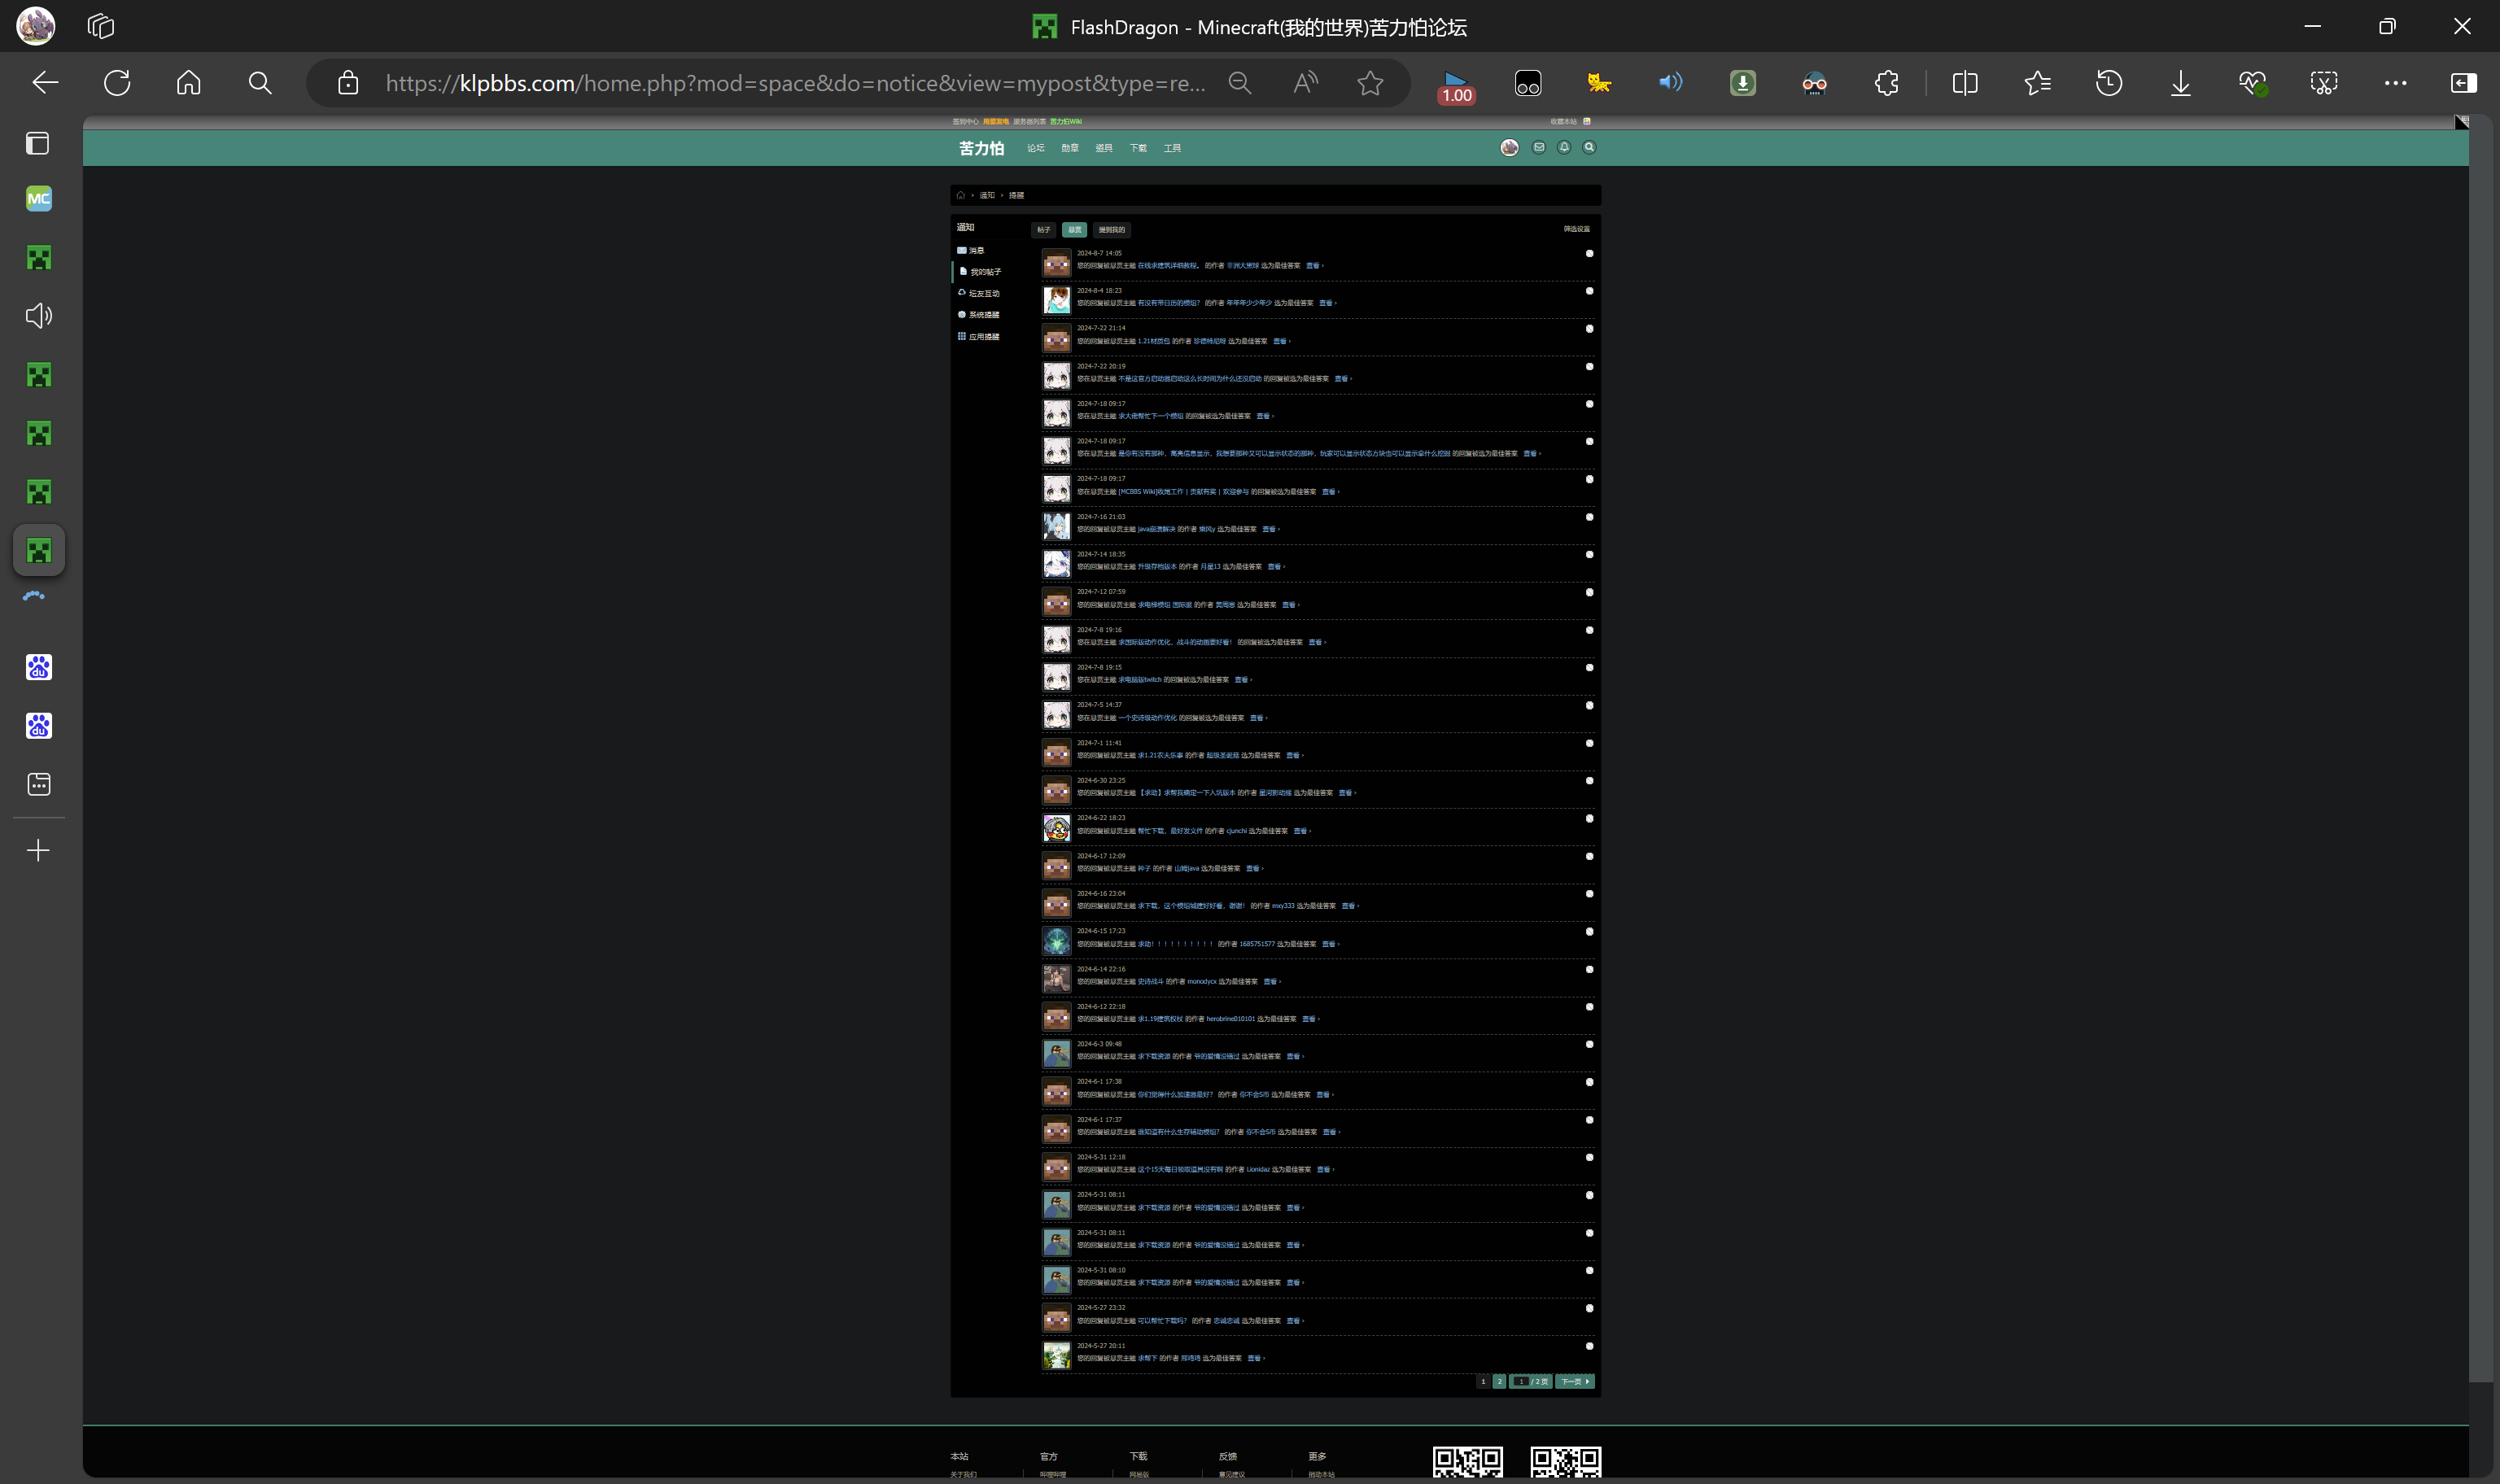The width and height of the screenshot is (2500, 1484).
Task: Open the tab actions menu
Action: coord(38,143)
